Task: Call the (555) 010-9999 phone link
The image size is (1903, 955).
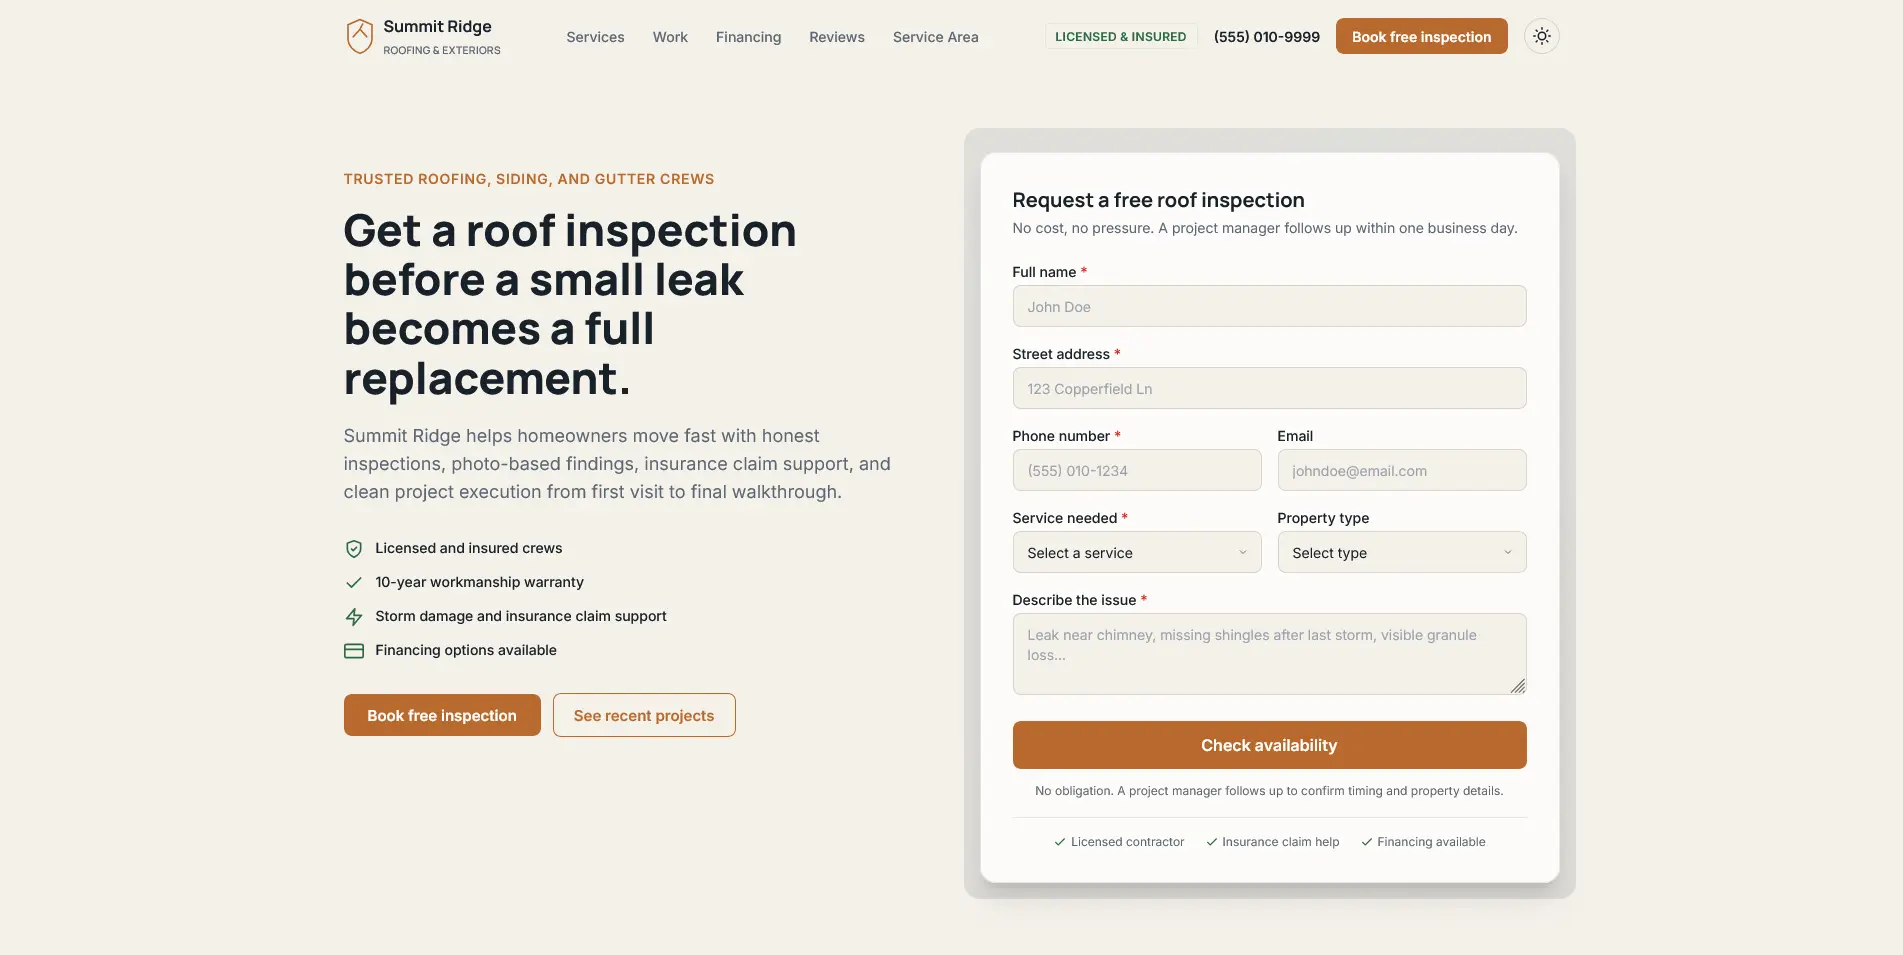Action: coord(1267,37)
